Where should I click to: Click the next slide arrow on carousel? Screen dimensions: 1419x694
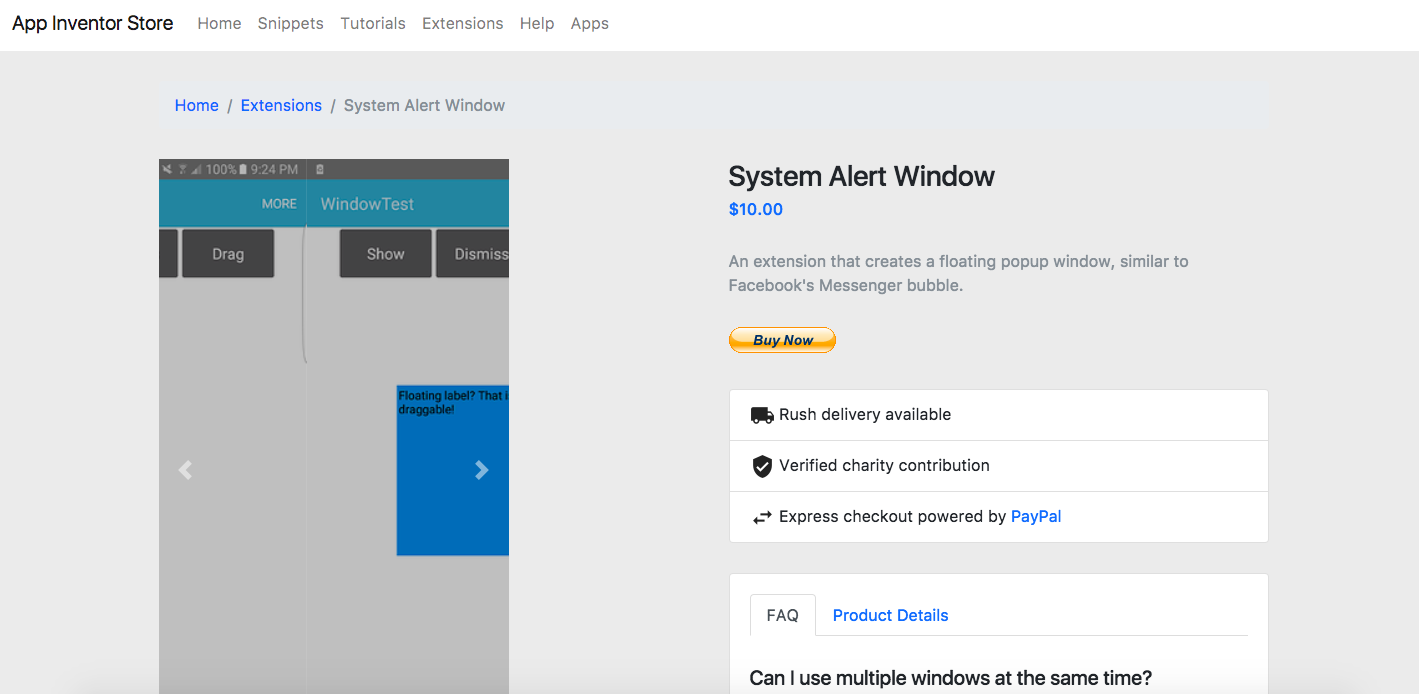pyautogui.click(x=482, y=470)
